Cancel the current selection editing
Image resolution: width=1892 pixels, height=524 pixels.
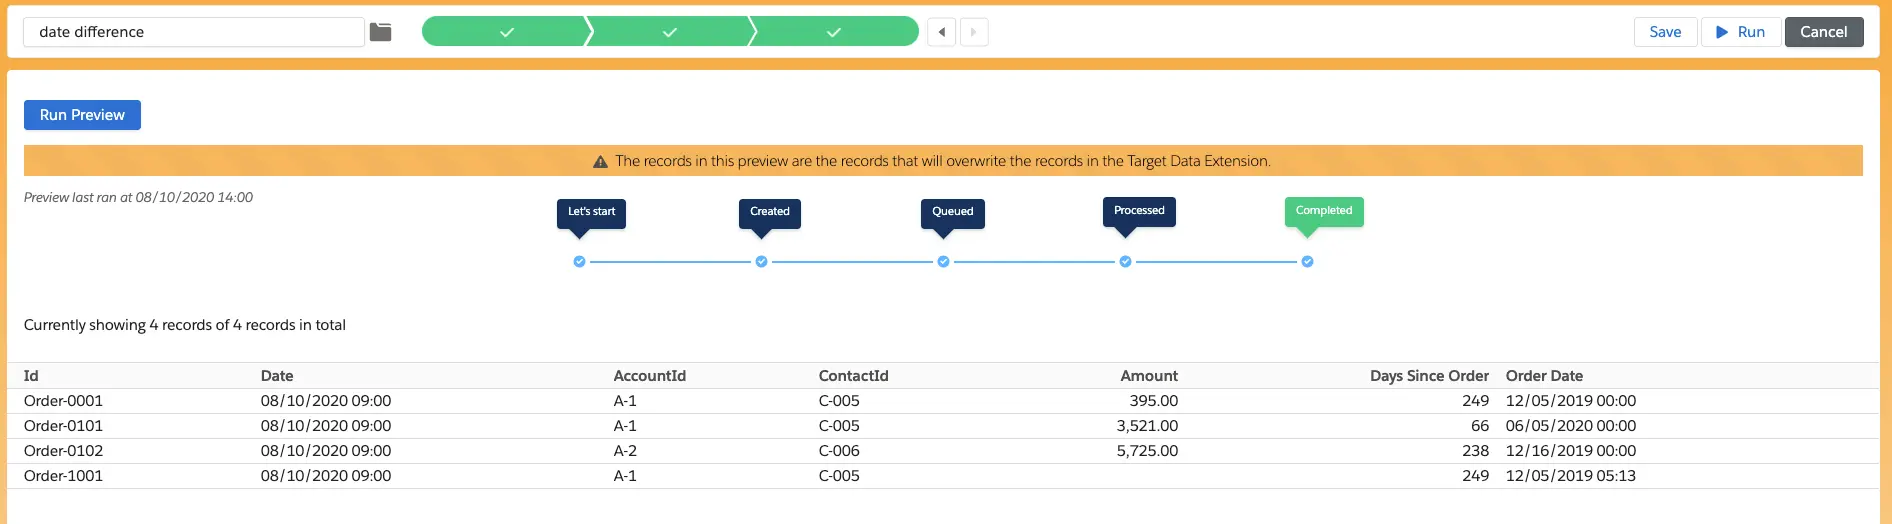click(1823, 32)
